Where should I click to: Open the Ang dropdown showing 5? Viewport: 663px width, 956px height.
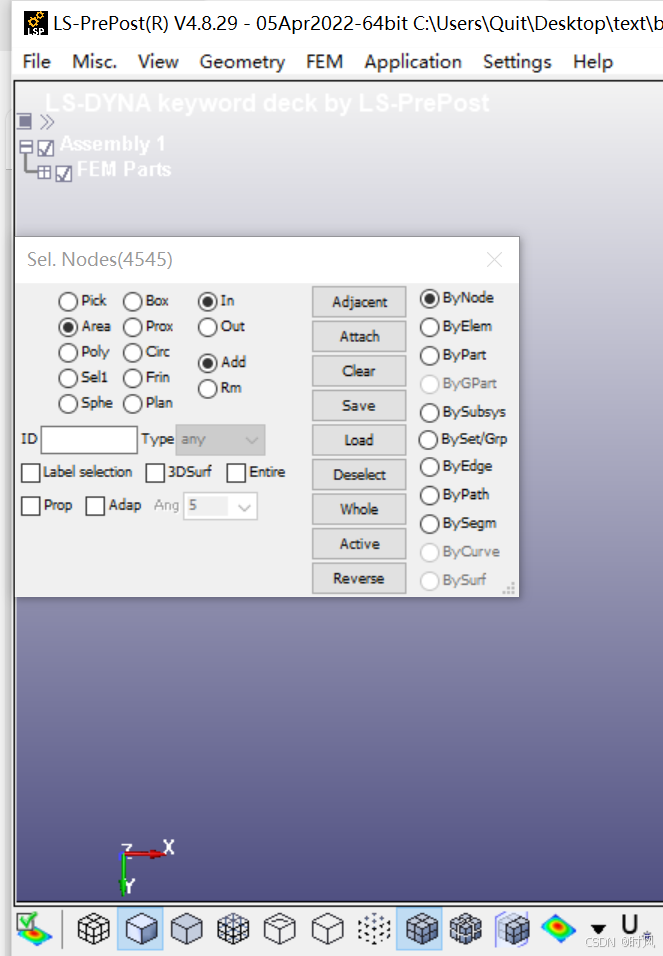click(x=220, y=506)
